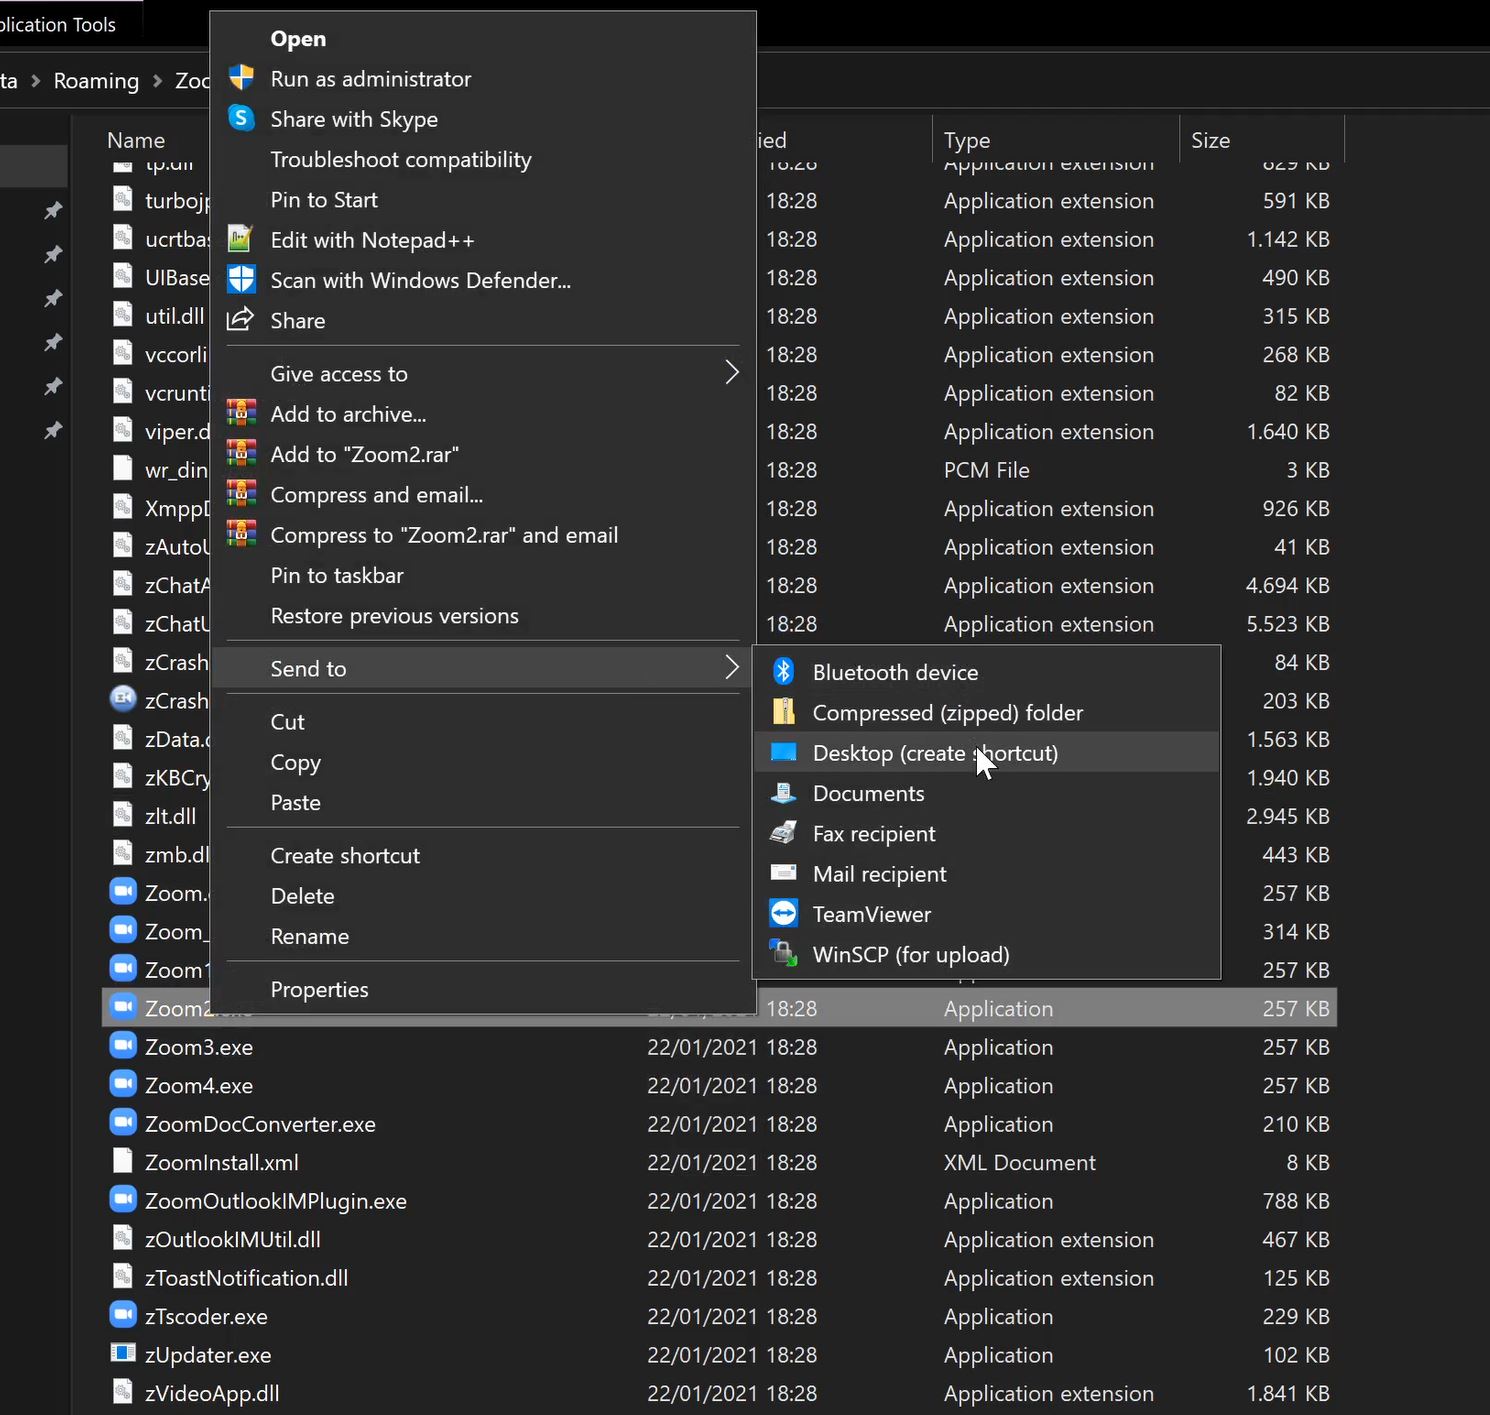Click the WinRAR icon beside Add to archive

241,413
